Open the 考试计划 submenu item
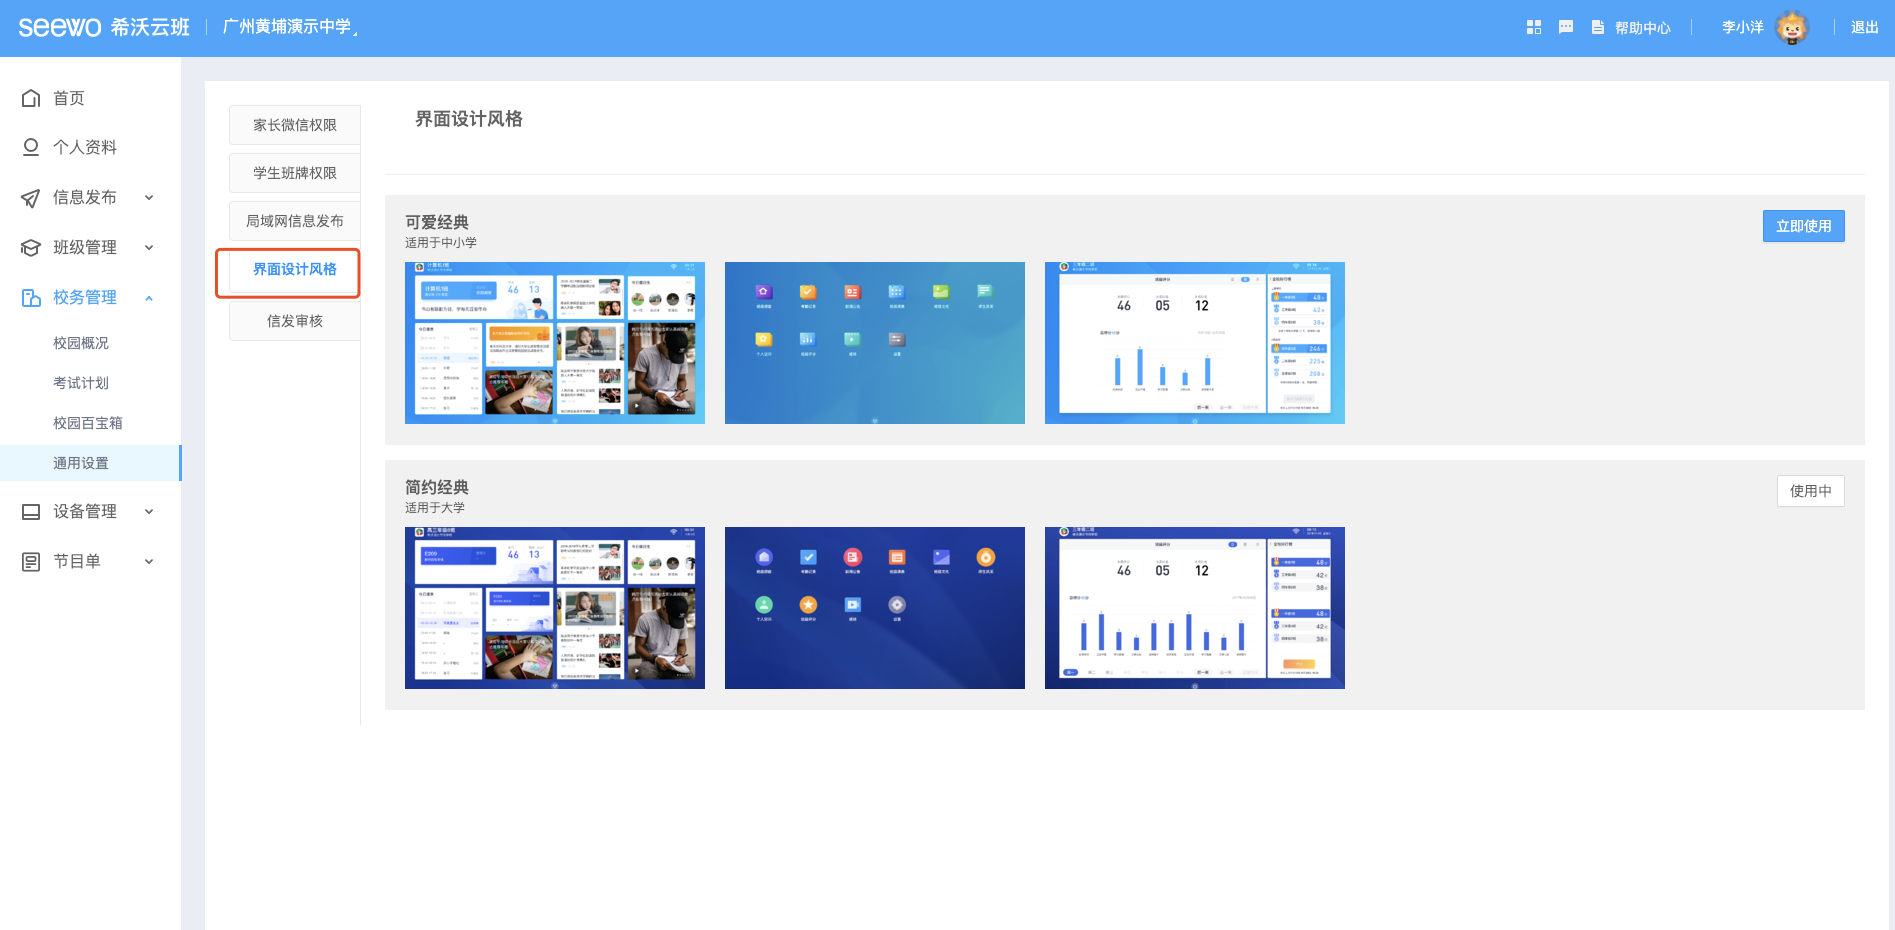This screenshot has width=1895, height=930. click(x=81, y=383)
